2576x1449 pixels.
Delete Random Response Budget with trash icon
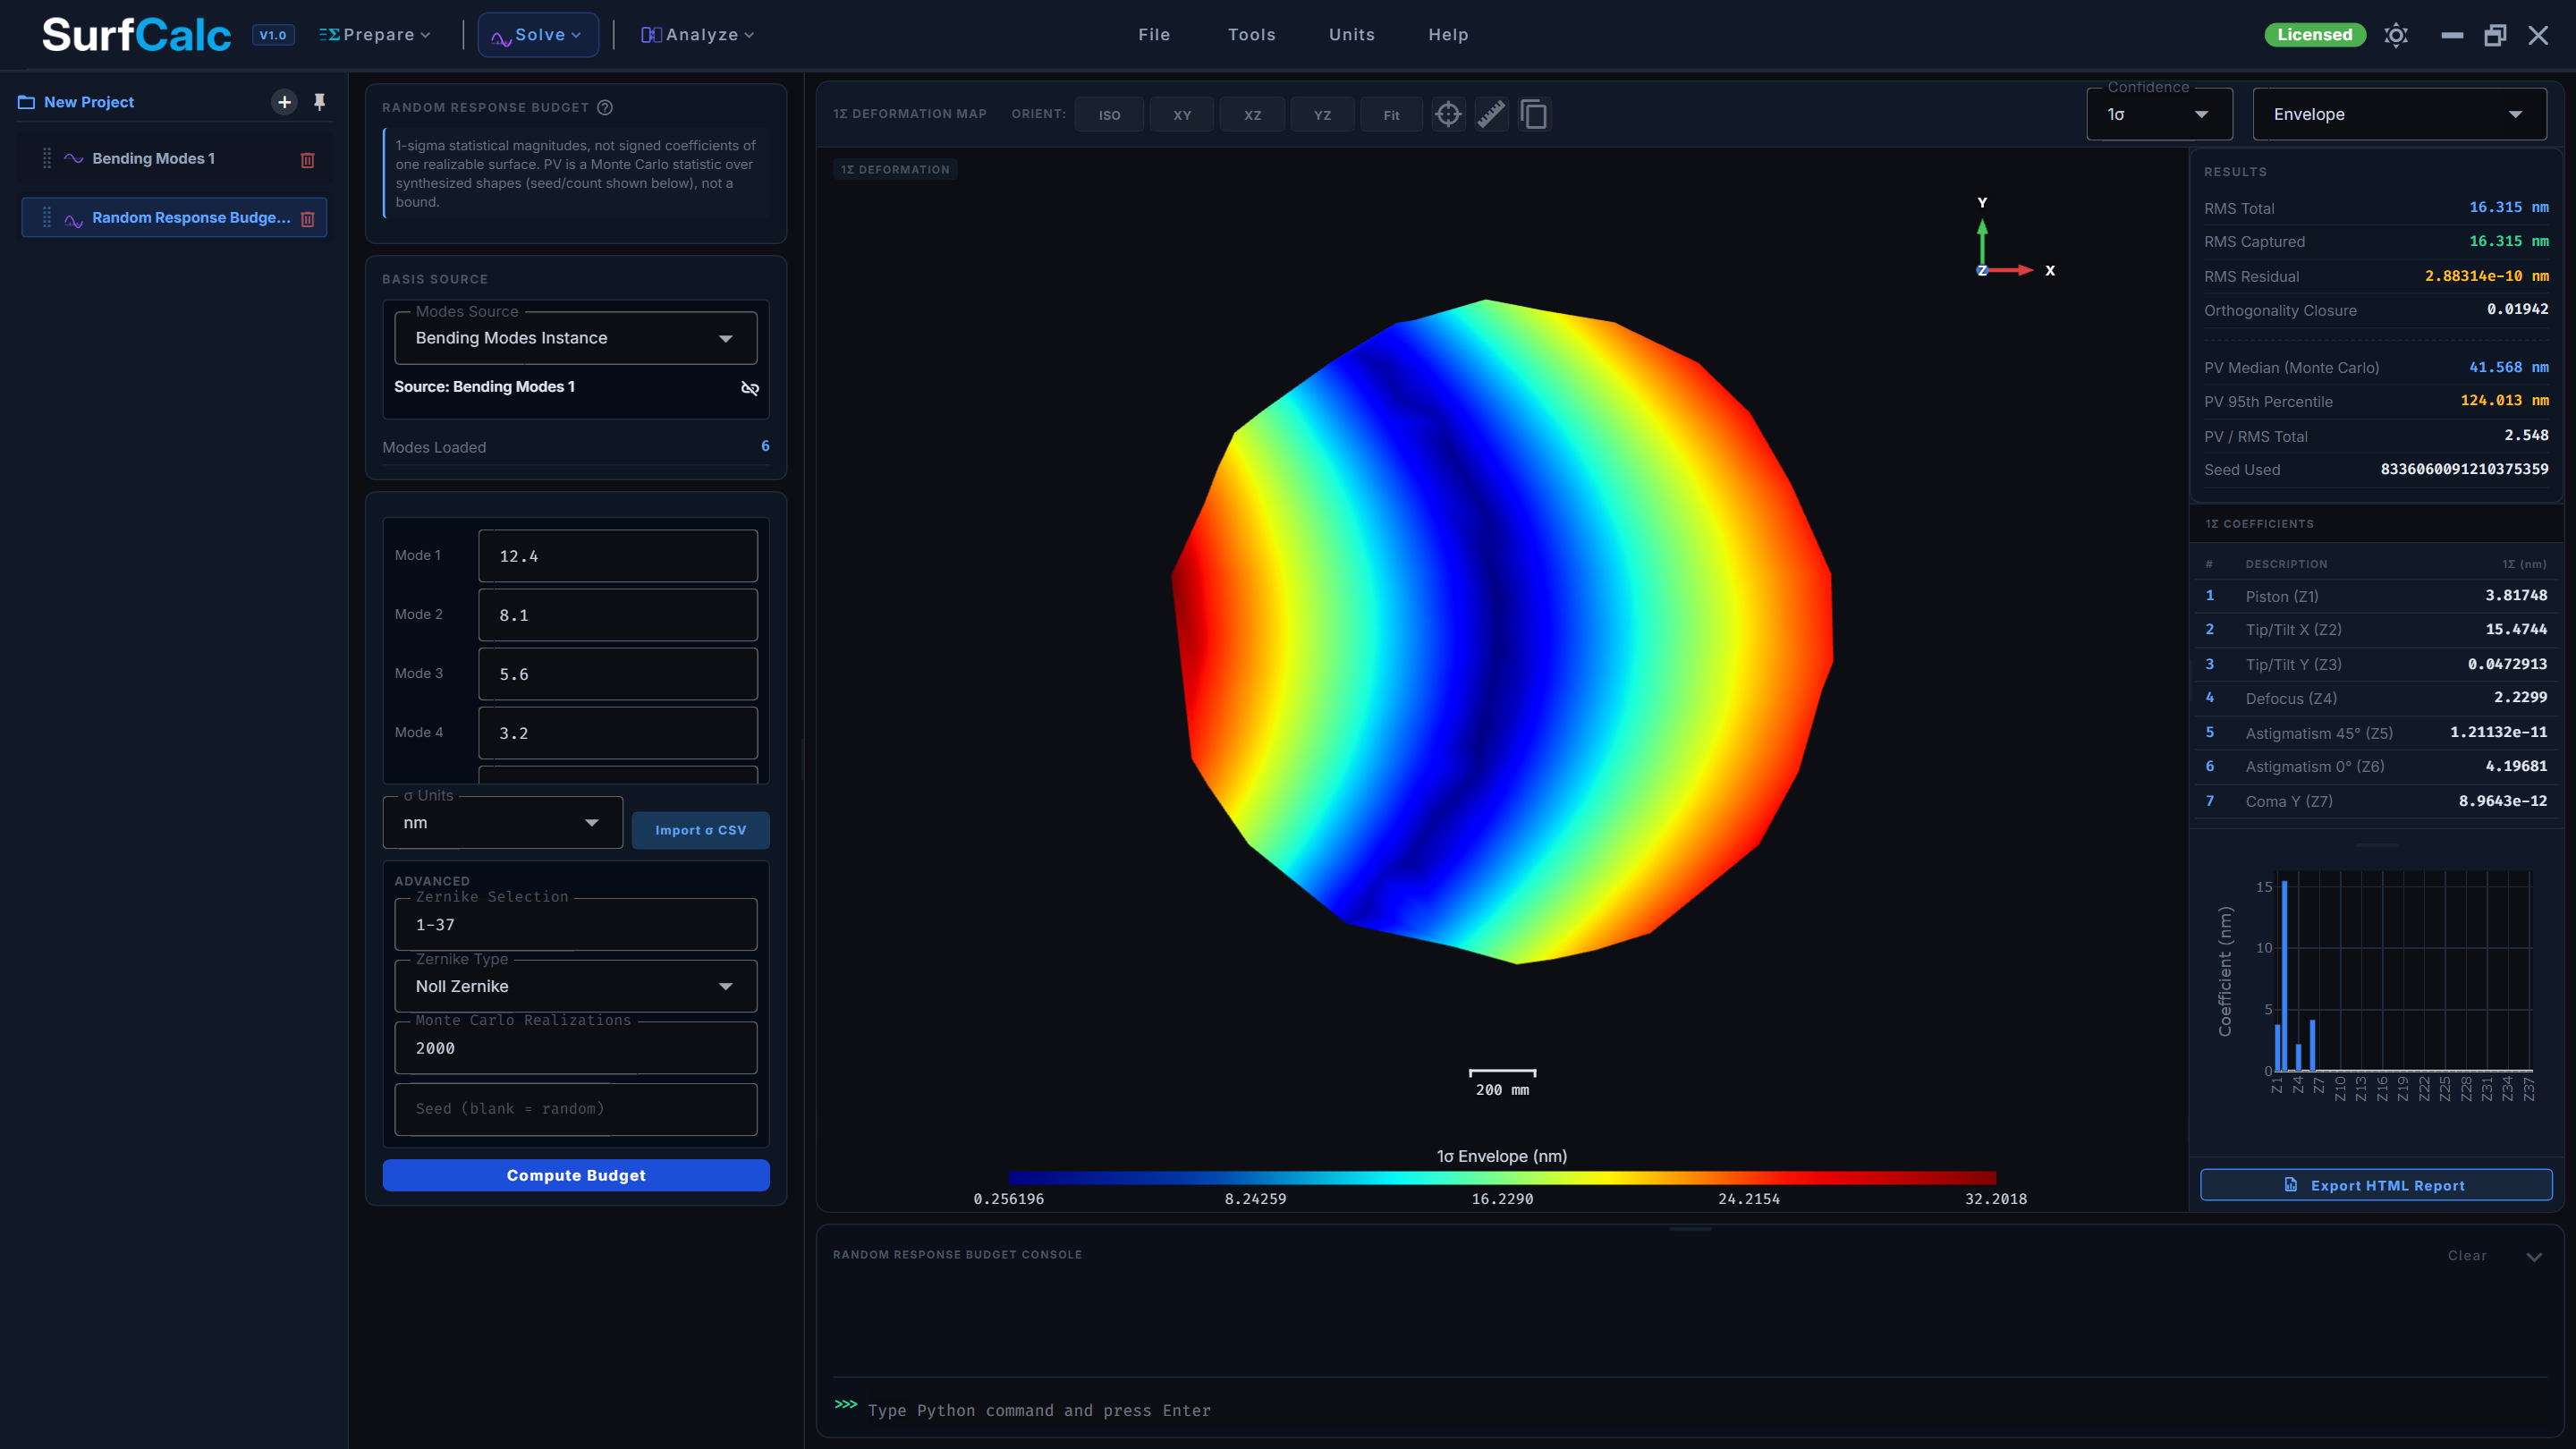pos(308,219)
